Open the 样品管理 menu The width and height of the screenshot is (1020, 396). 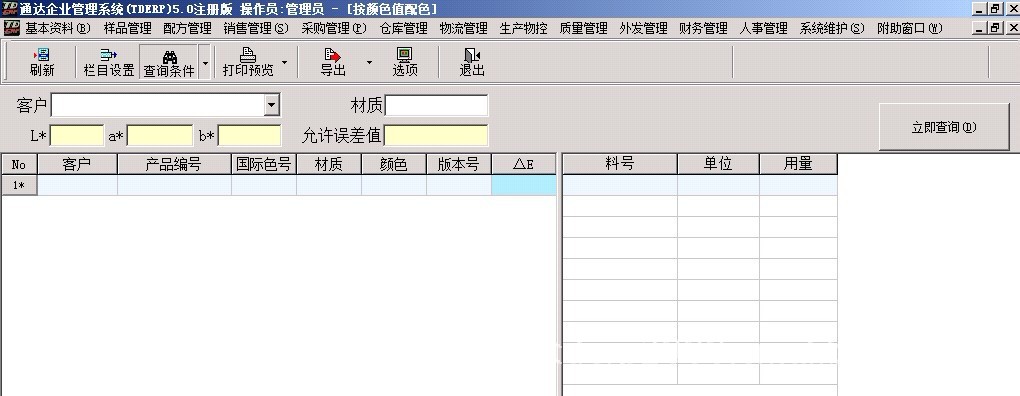point(128,29)
